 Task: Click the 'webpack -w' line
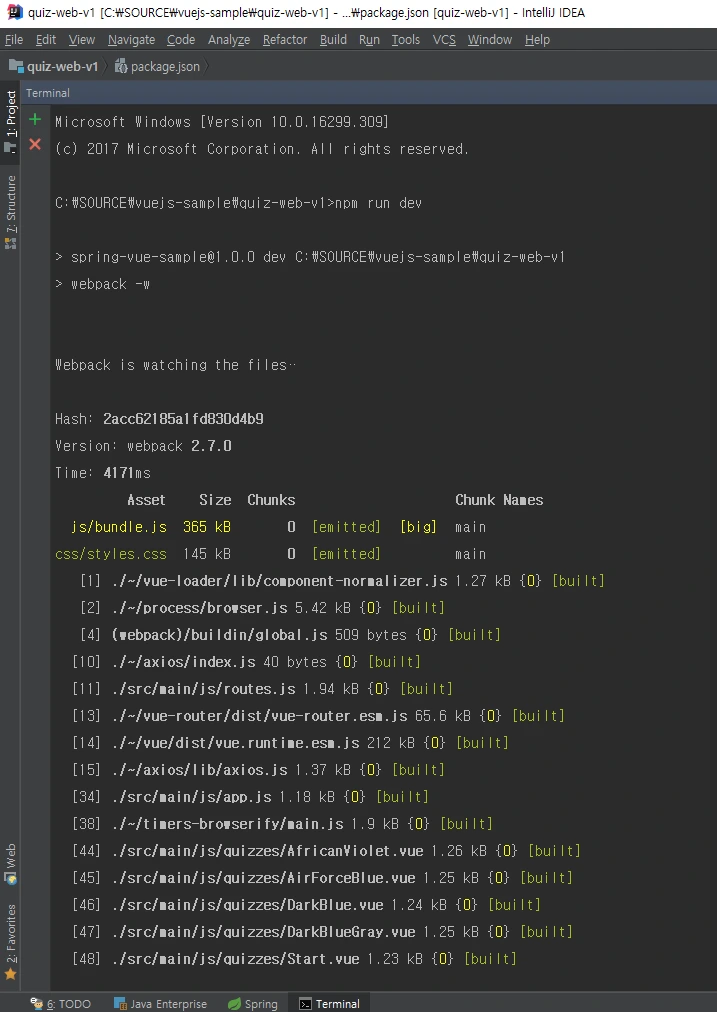[x=103, y=284]
